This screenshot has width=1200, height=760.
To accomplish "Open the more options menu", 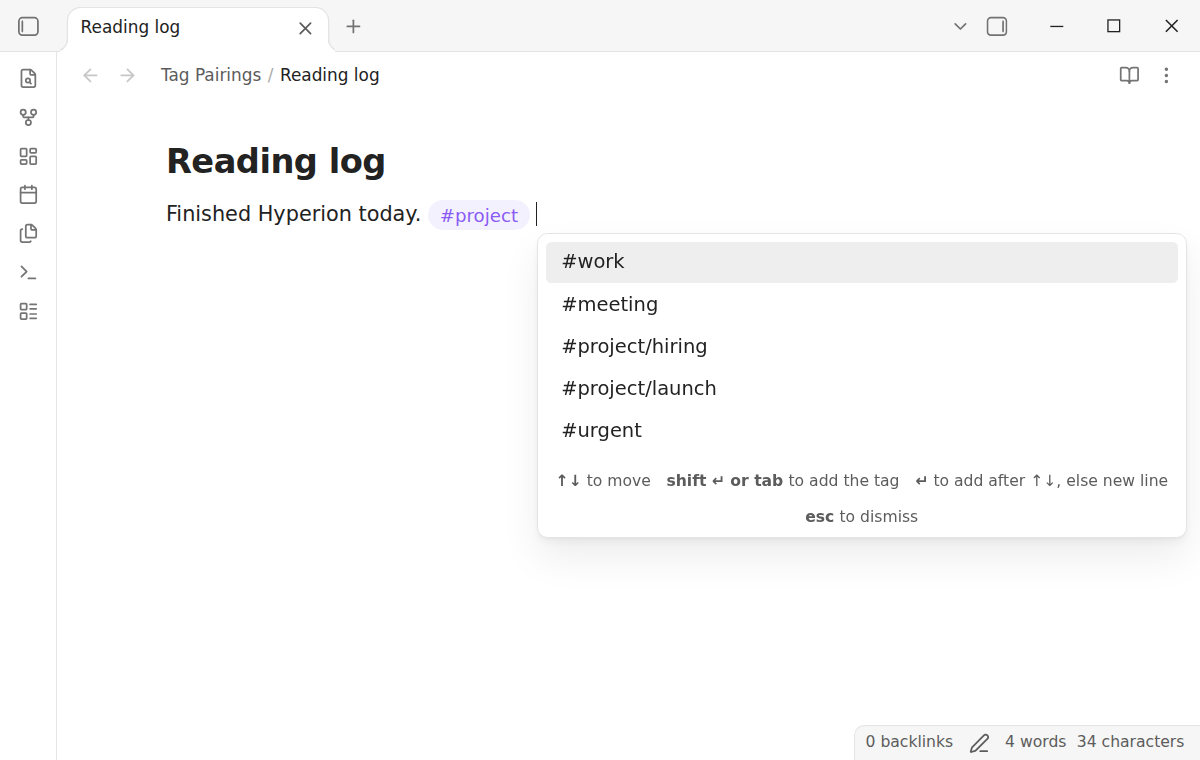I will tap(1166, 75).
